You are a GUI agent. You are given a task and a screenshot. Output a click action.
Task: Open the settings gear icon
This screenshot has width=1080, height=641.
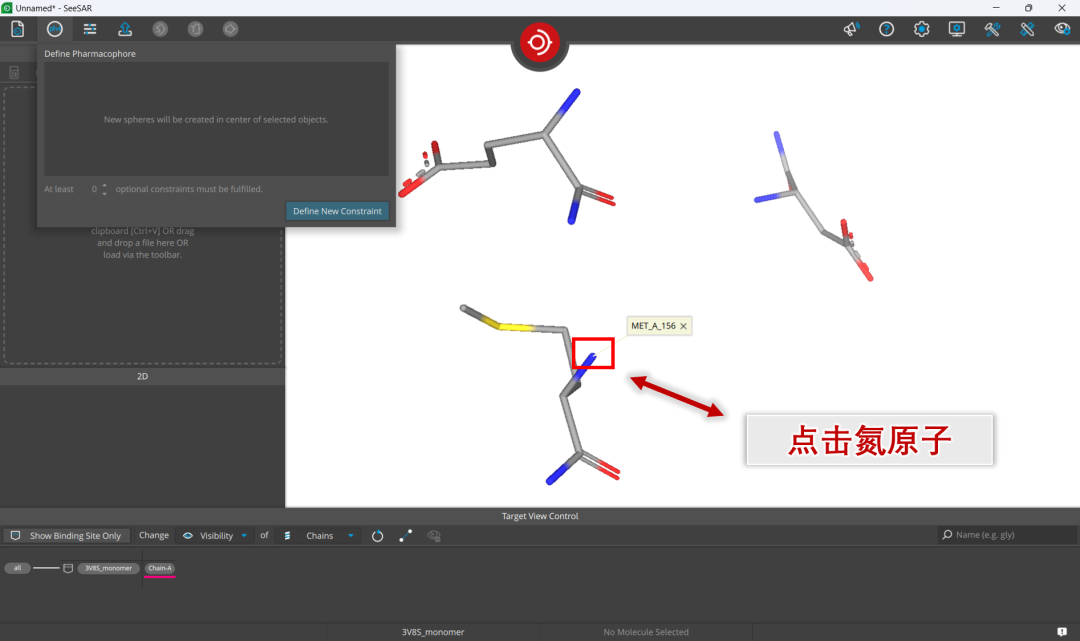[922, 29]
